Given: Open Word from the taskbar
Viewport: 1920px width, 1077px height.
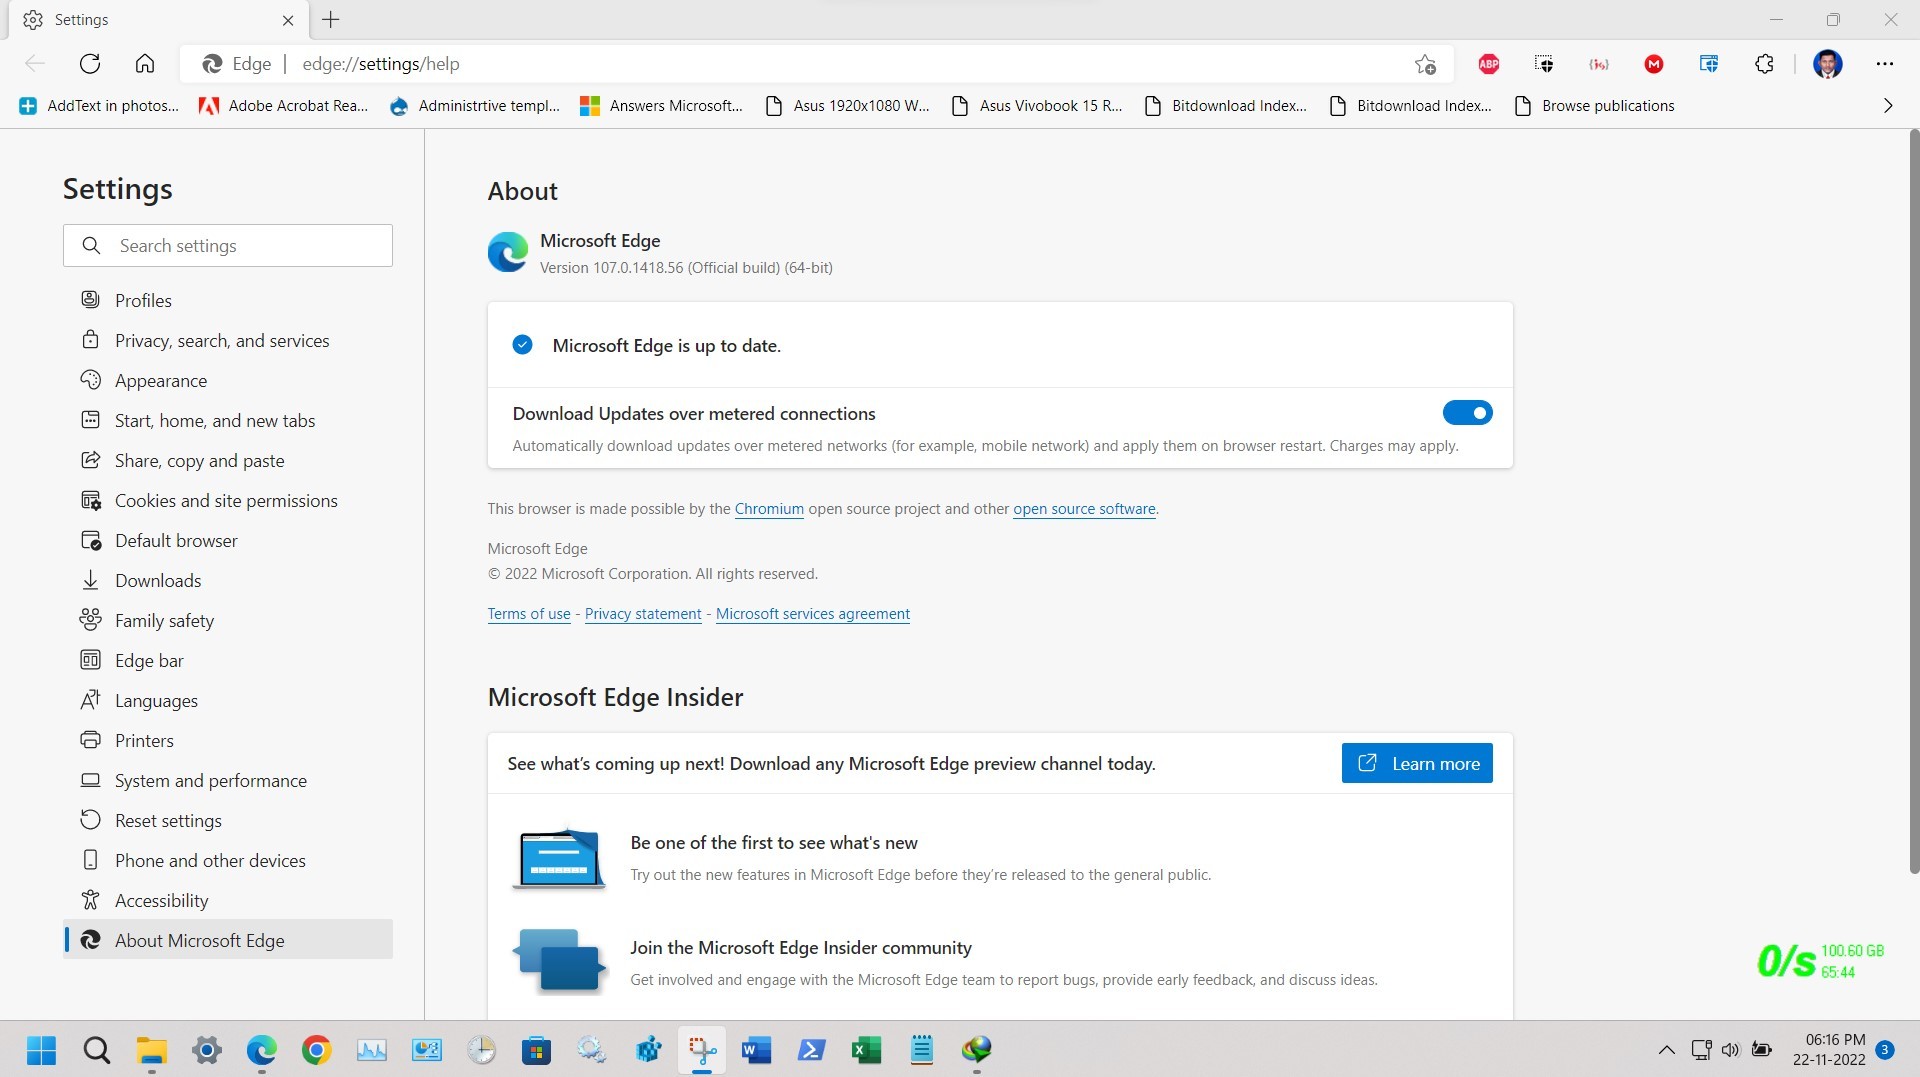Looking at the screenshot, I should 755,1050.
